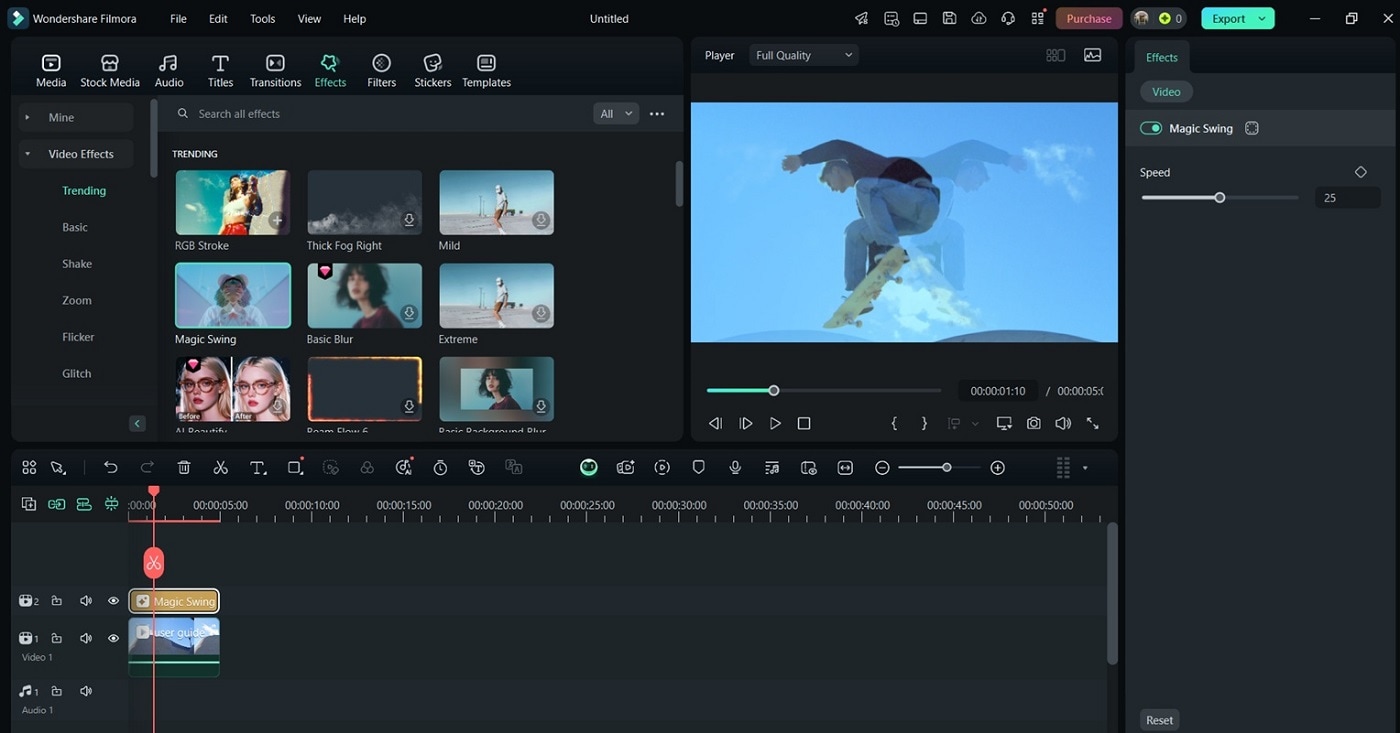
Task: Collapse the Video Effects category
Action: pos(76,154)
